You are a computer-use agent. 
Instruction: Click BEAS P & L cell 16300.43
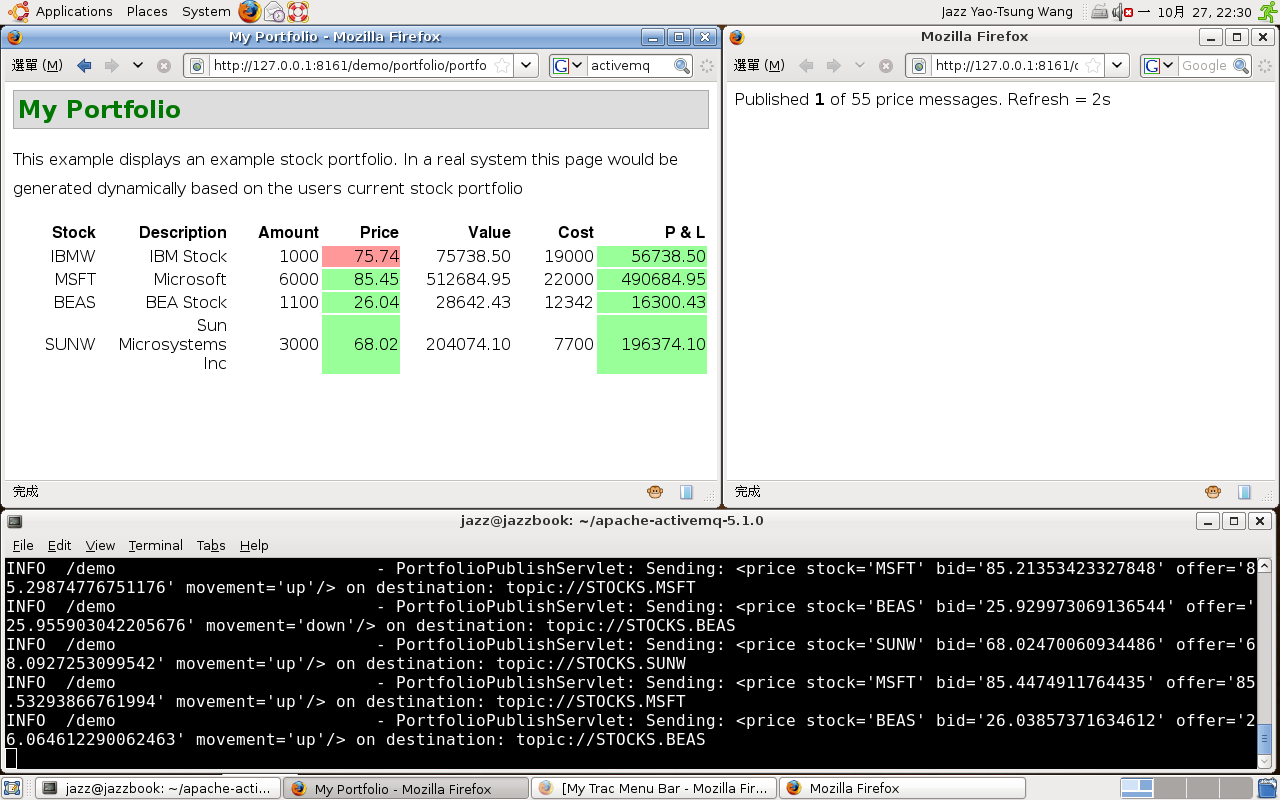(x=652, y=302)
